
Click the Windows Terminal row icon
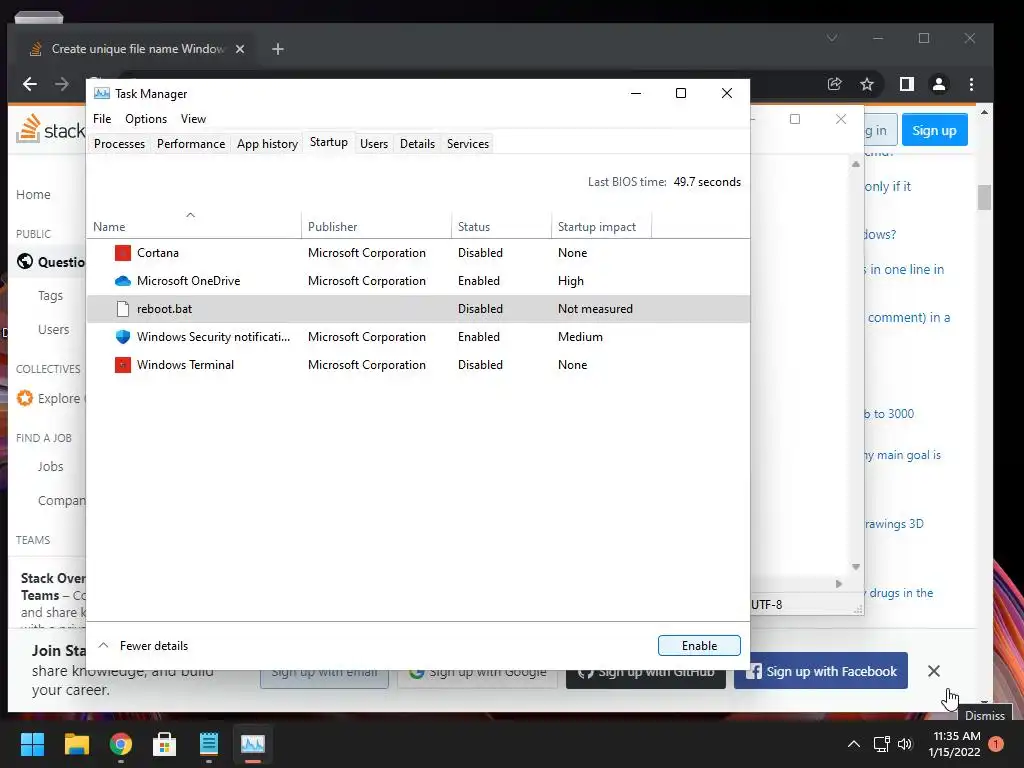(x=123, y=365)
